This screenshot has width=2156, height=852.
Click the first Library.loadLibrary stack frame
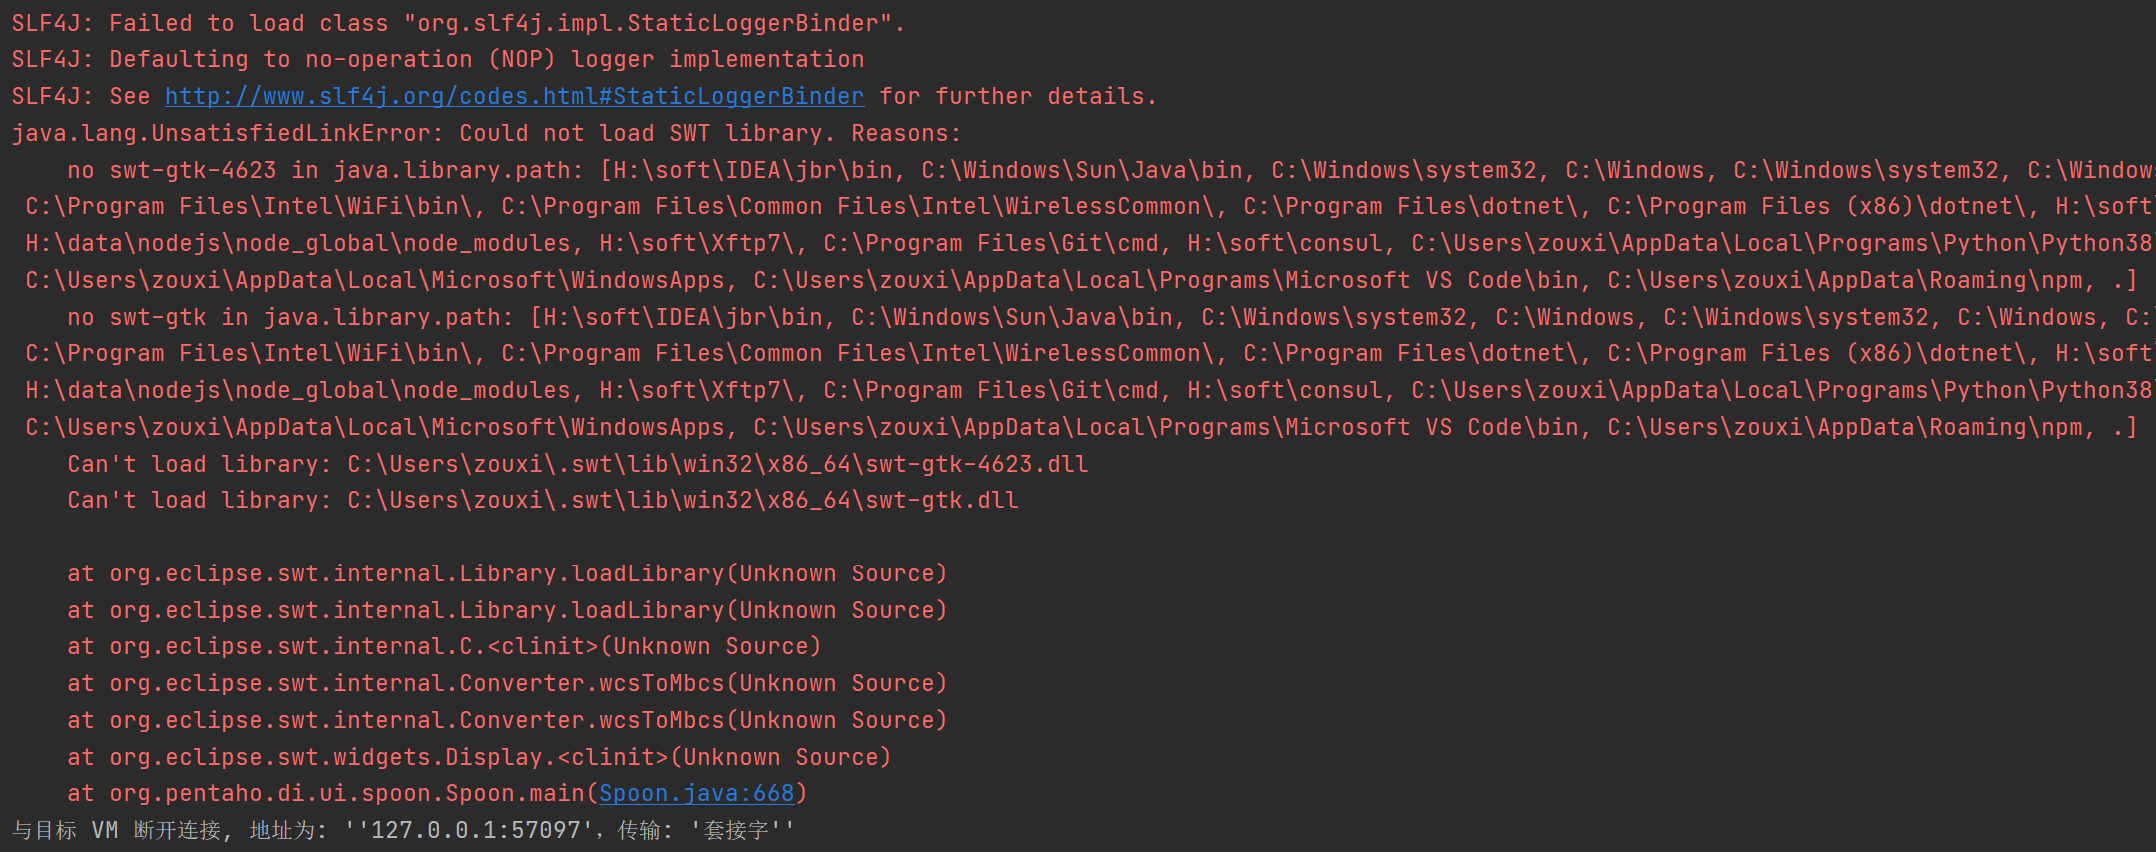coord(506,573)
